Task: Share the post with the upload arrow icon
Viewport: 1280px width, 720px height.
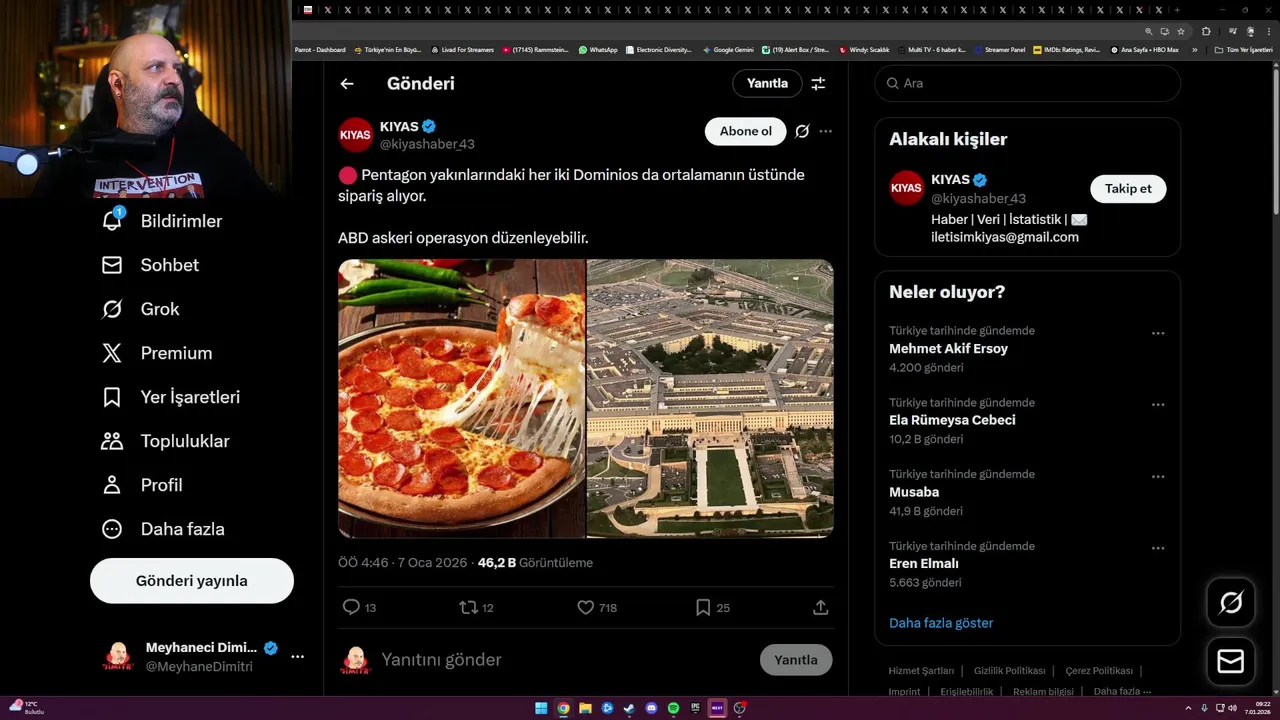Action: click(x=821, y=607)
